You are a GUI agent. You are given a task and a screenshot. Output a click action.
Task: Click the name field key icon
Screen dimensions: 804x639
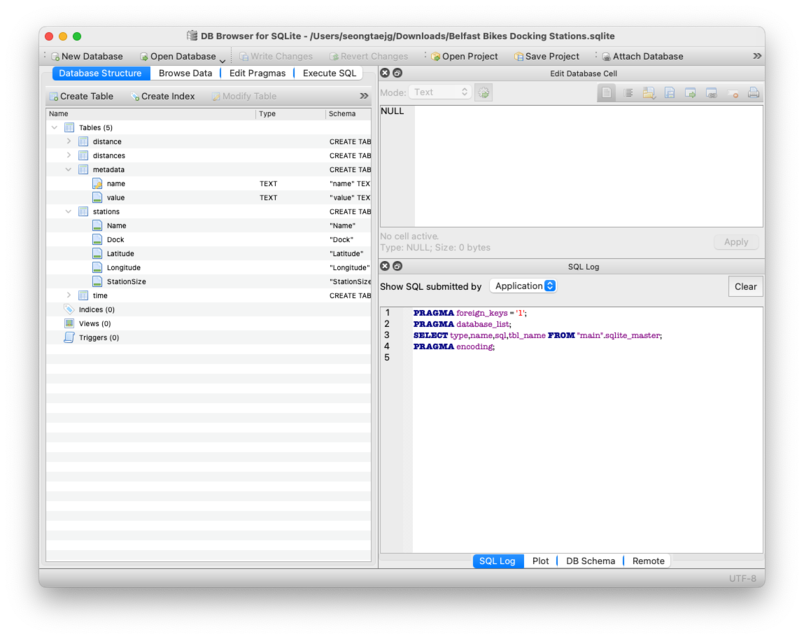click(x=97, y=183)
